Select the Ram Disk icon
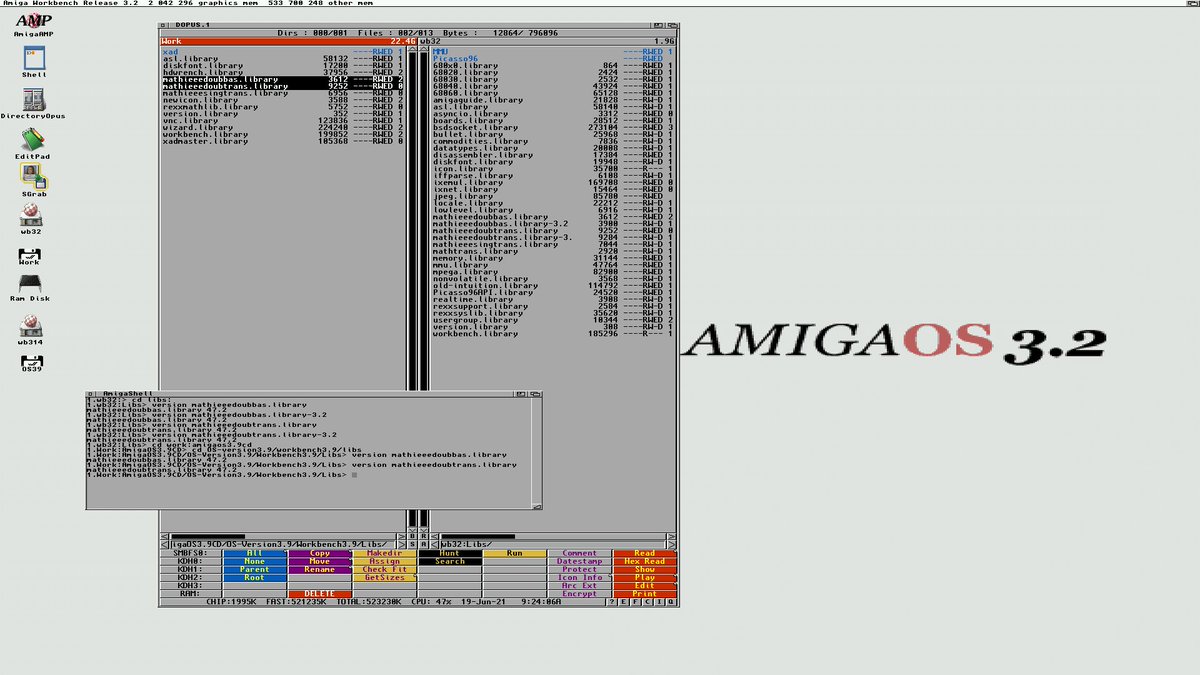 (x=30, y=289)
